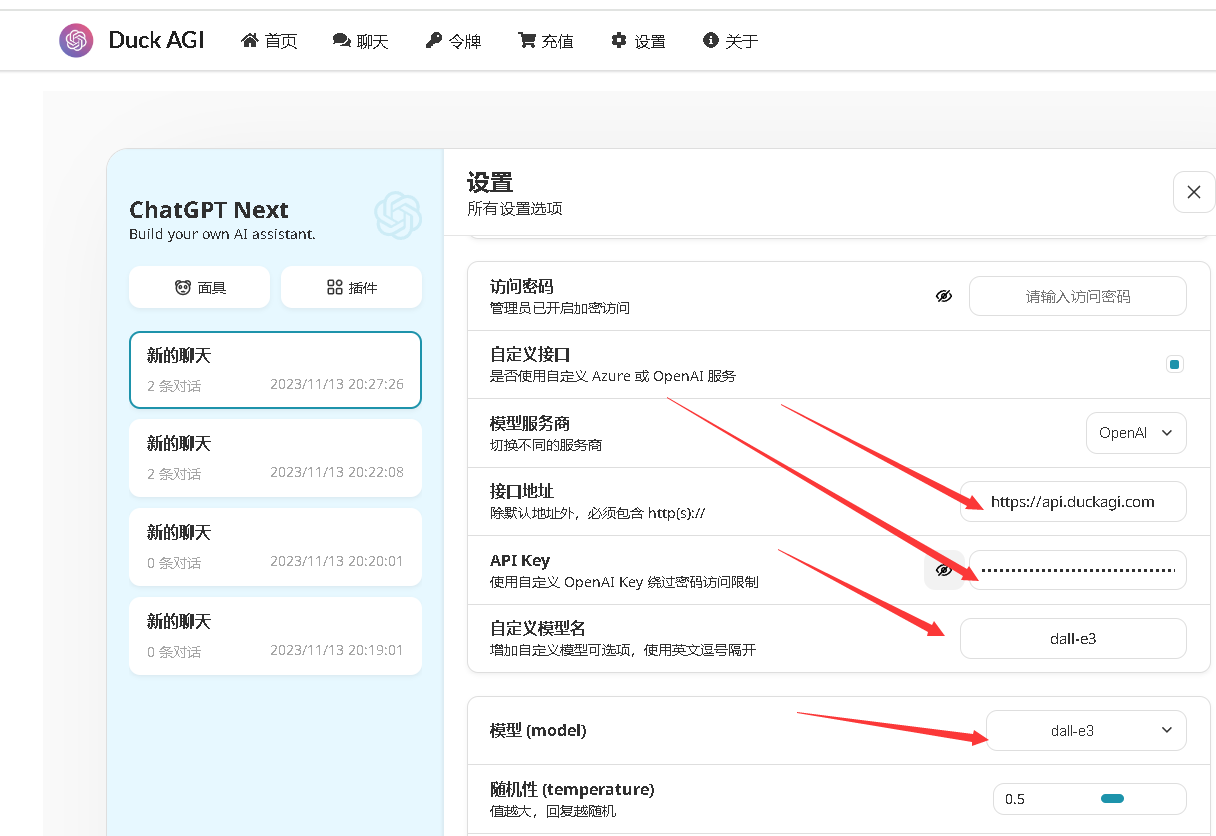The height and width of the screenshot is (836, 1216).
Task: Click the shopping cart icon beside 充值
Action: pos(526,41)
